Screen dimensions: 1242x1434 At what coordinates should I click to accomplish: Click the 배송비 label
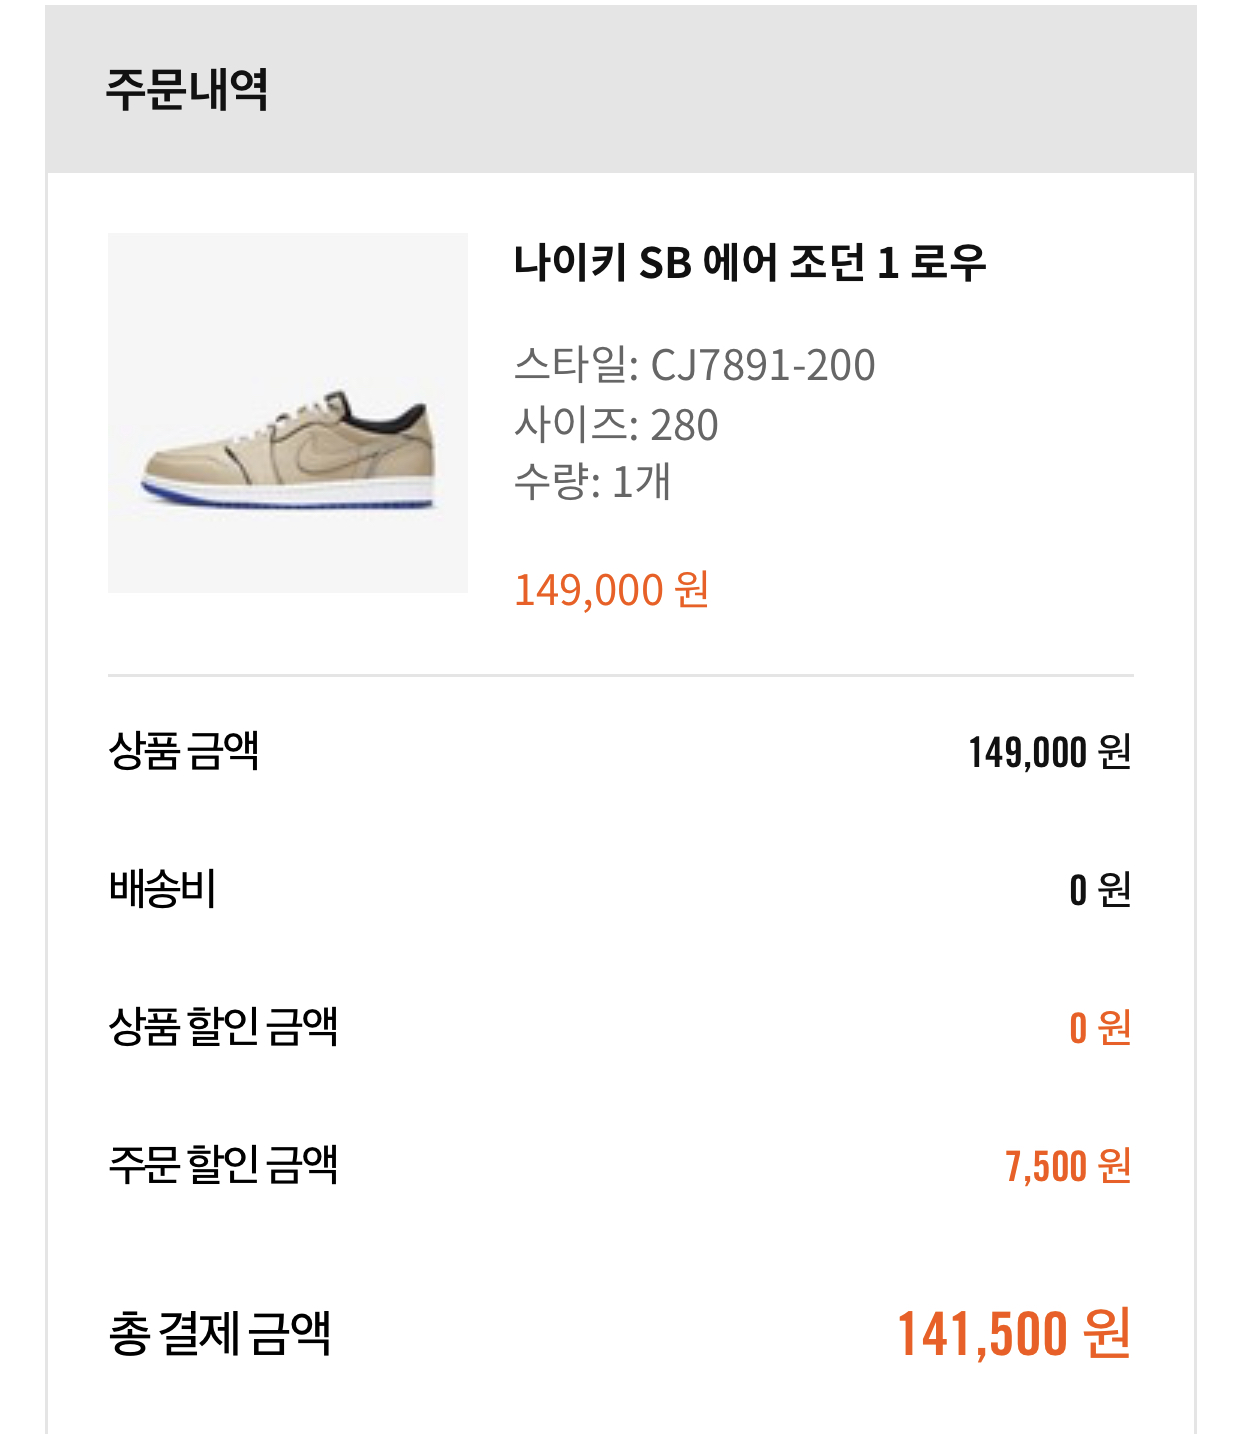[x=163, y=889]
